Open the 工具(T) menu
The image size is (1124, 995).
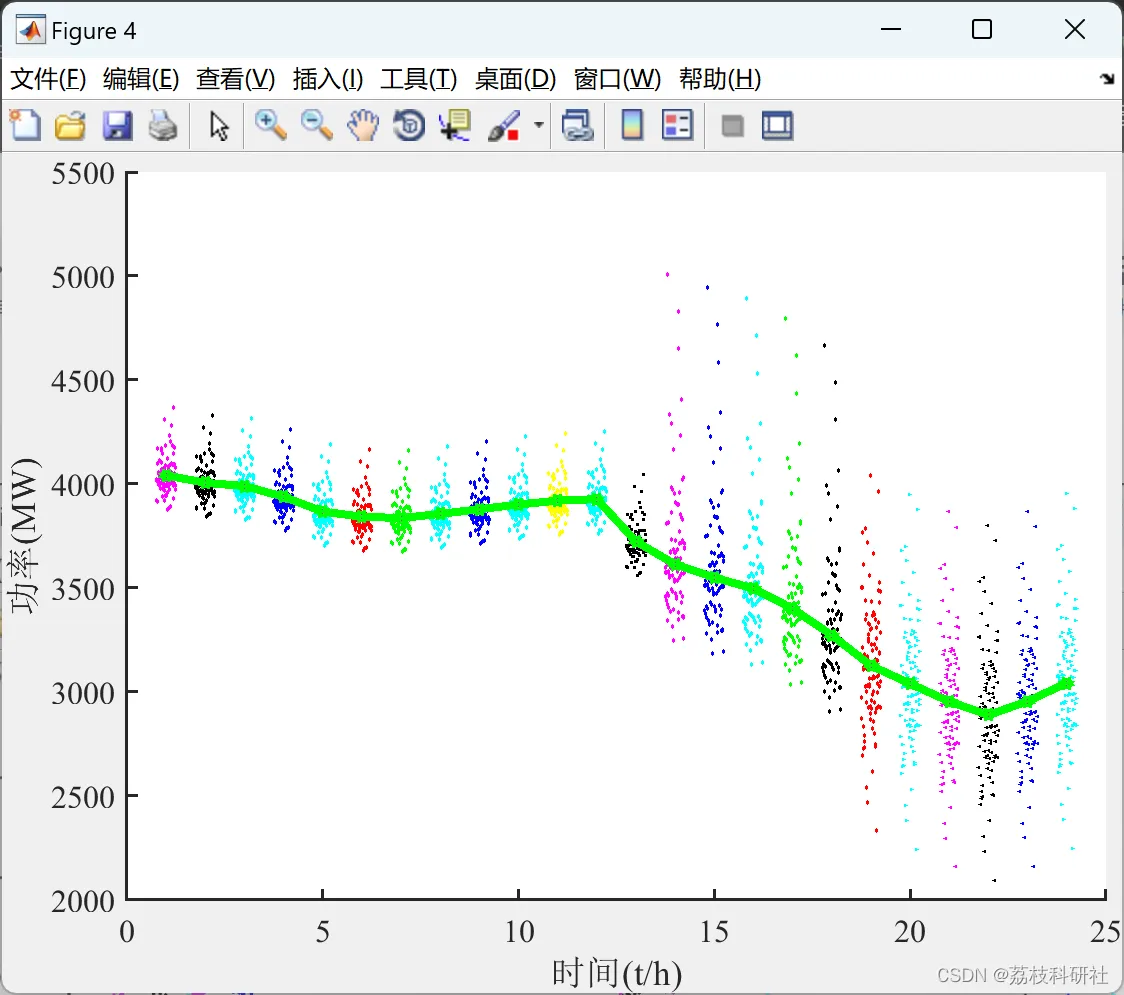pyautogui.click(x=419, y=79)
